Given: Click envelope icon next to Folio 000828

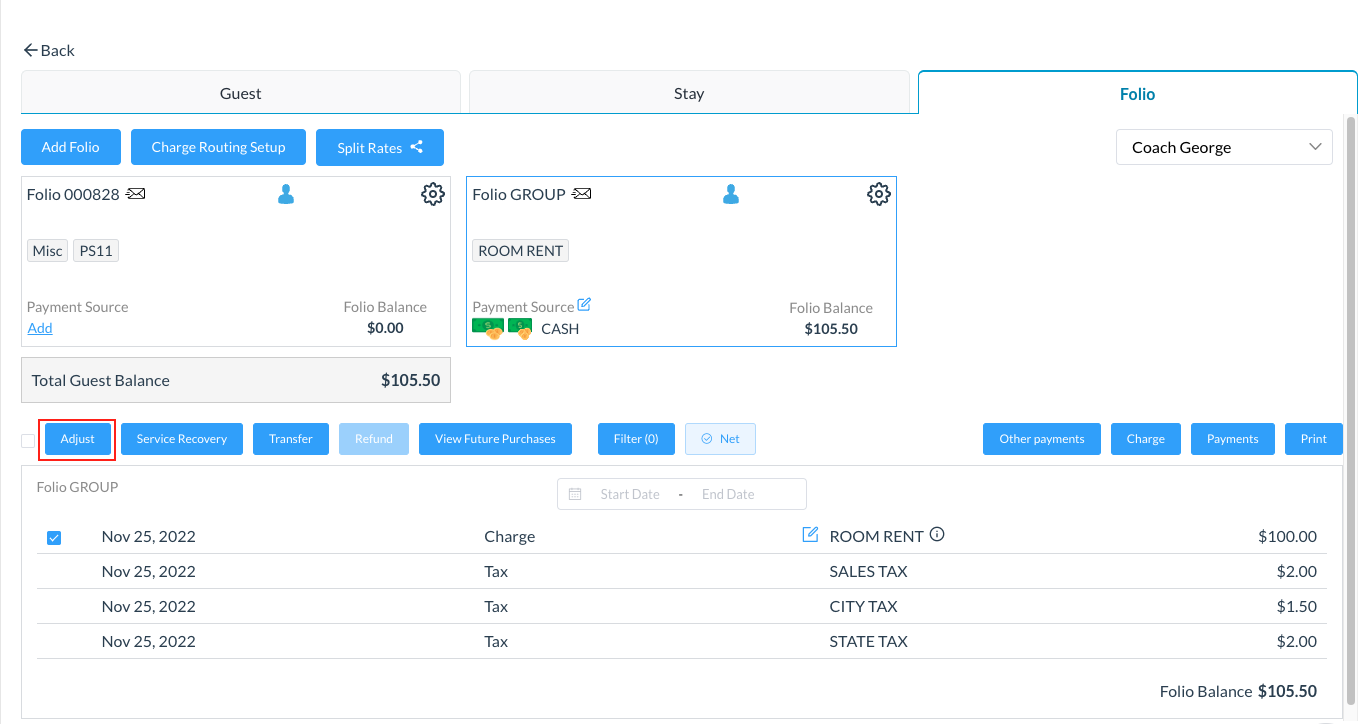Looking at the screenshot, I should (x=136, y=194).
